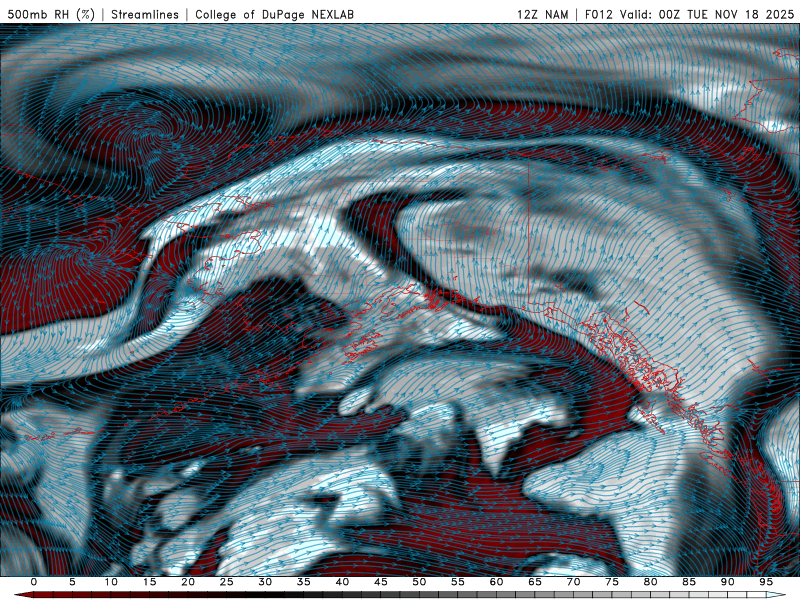Select the 80 value on the color scale
This screenshot has height=600, width=800.
coord(650,582)
